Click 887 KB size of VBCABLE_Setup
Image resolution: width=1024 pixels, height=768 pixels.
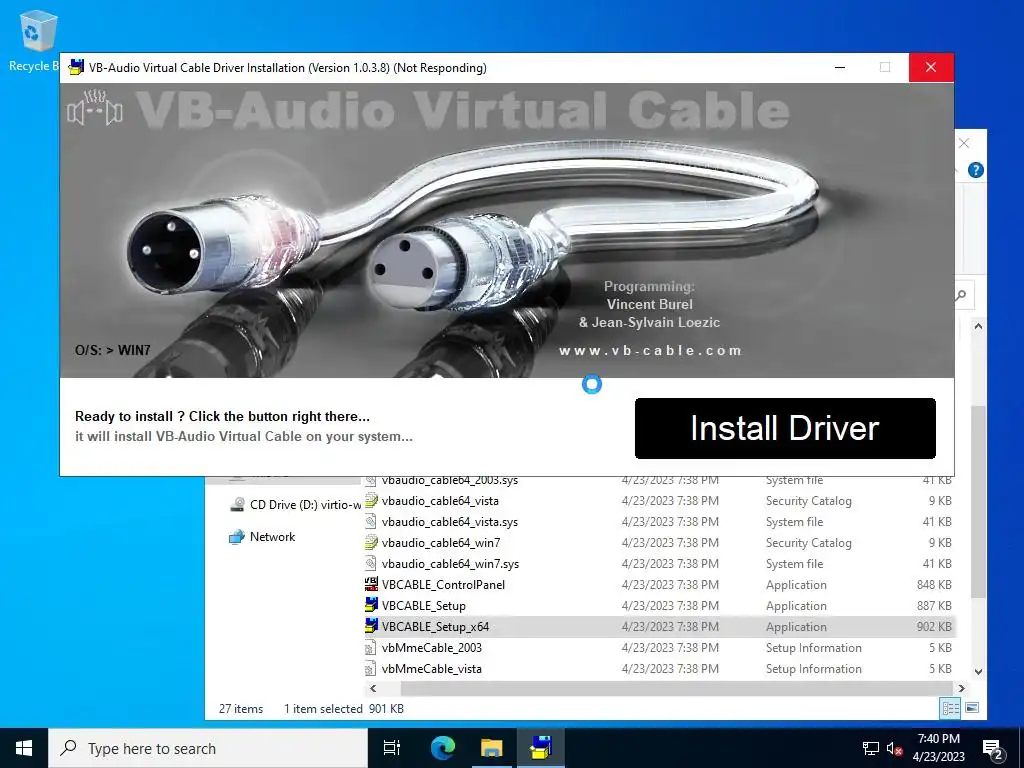click(934, 605)
